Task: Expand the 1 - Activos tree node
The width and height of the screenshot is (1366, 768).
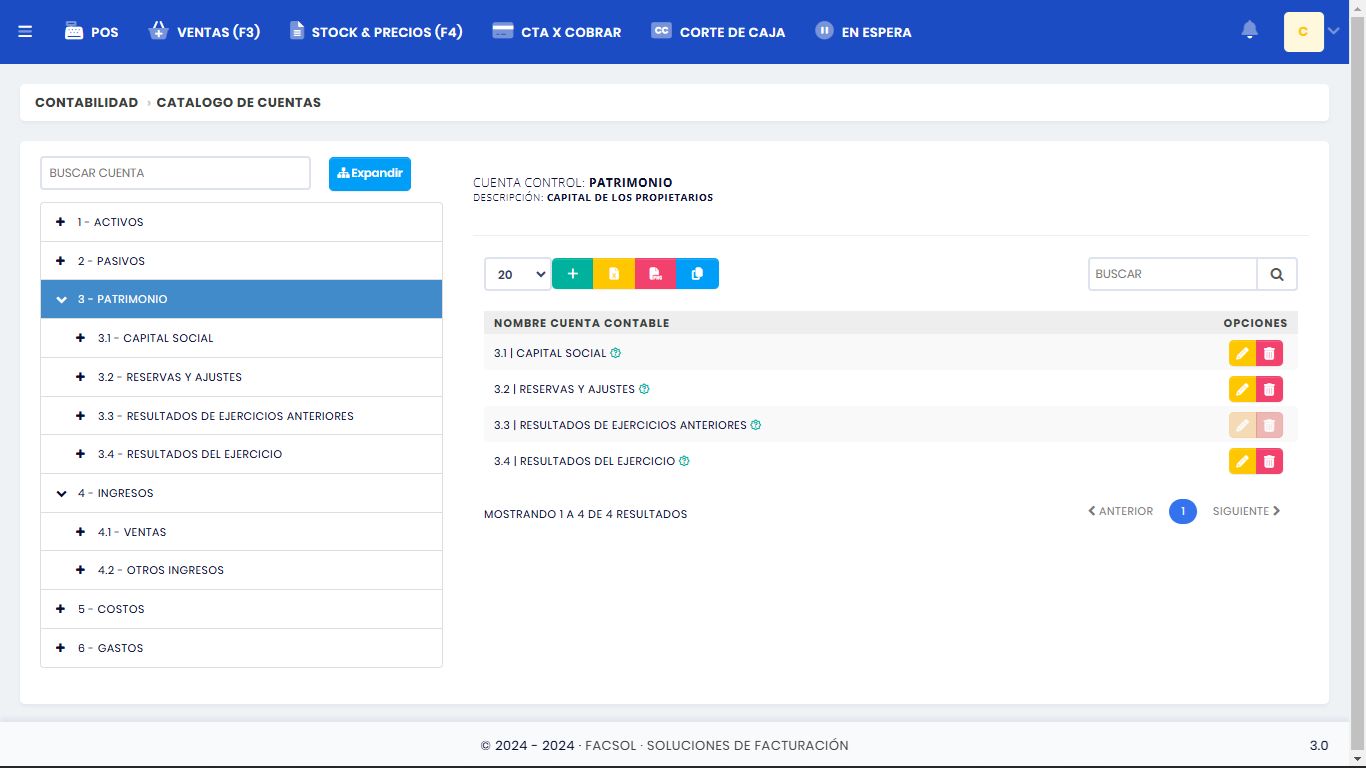Action: tap(61, 222)
